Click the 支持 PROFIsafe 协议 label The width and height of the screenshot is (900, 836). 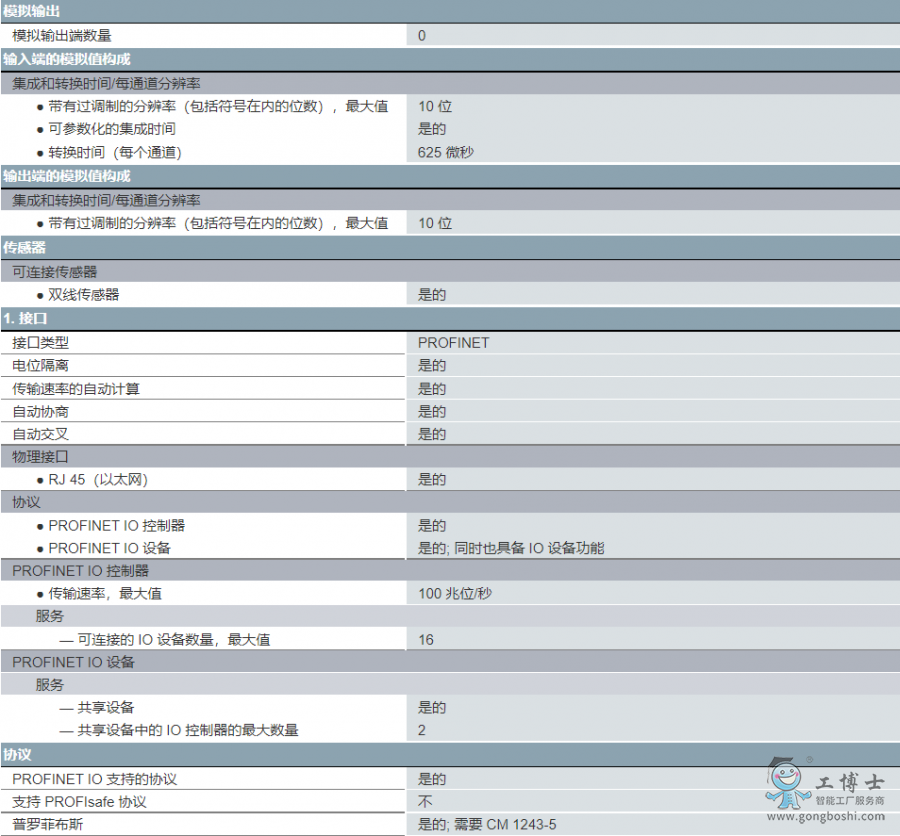pos(79,802)
